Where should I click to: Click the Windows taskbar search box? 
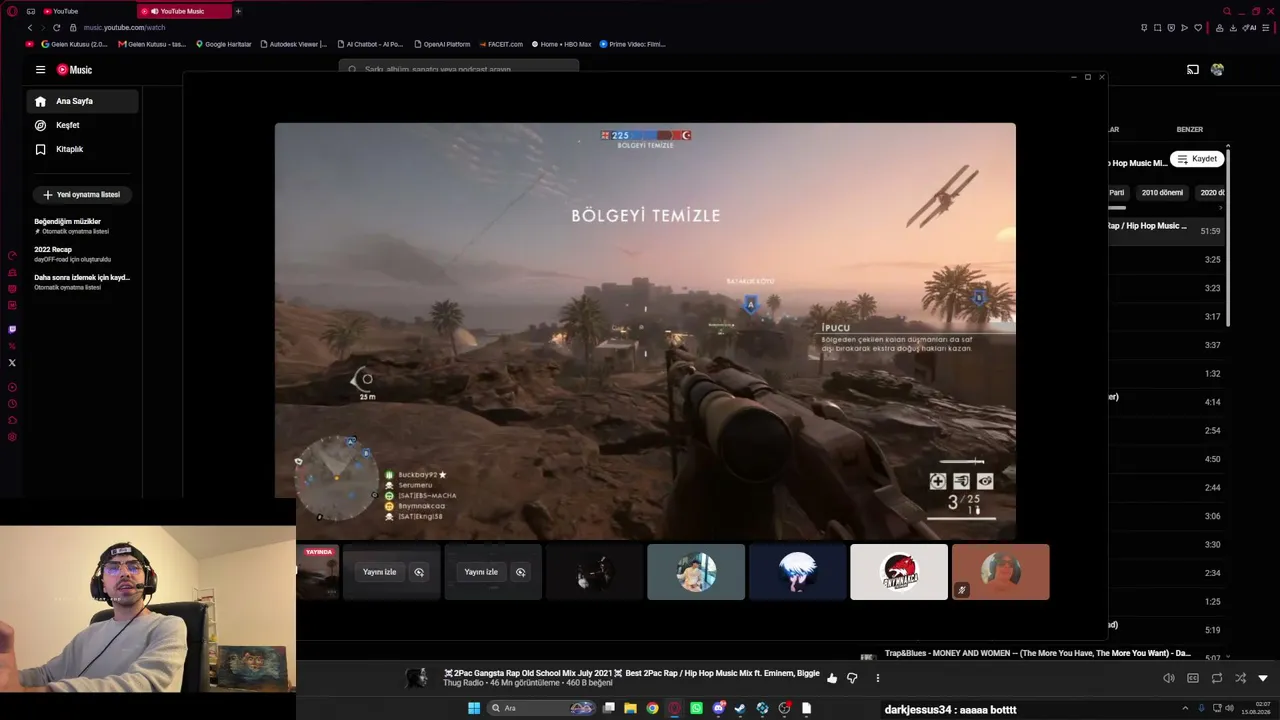tap(542, 708)
